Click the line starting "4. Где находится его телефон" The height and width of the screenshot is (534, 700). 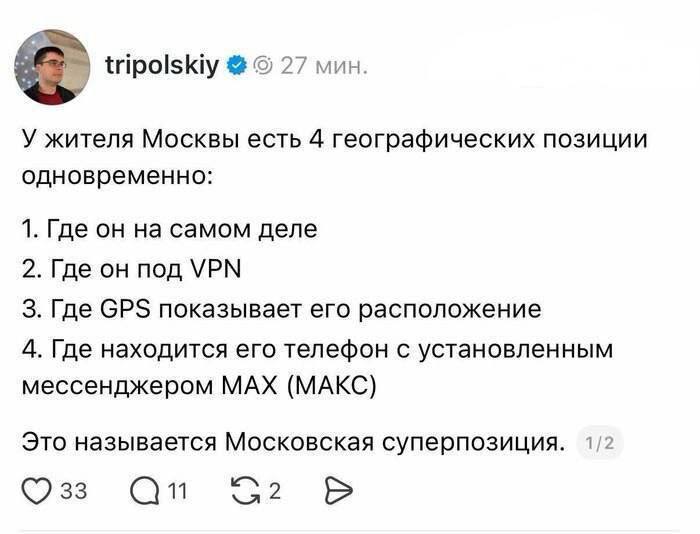click(x=316, y=349)
